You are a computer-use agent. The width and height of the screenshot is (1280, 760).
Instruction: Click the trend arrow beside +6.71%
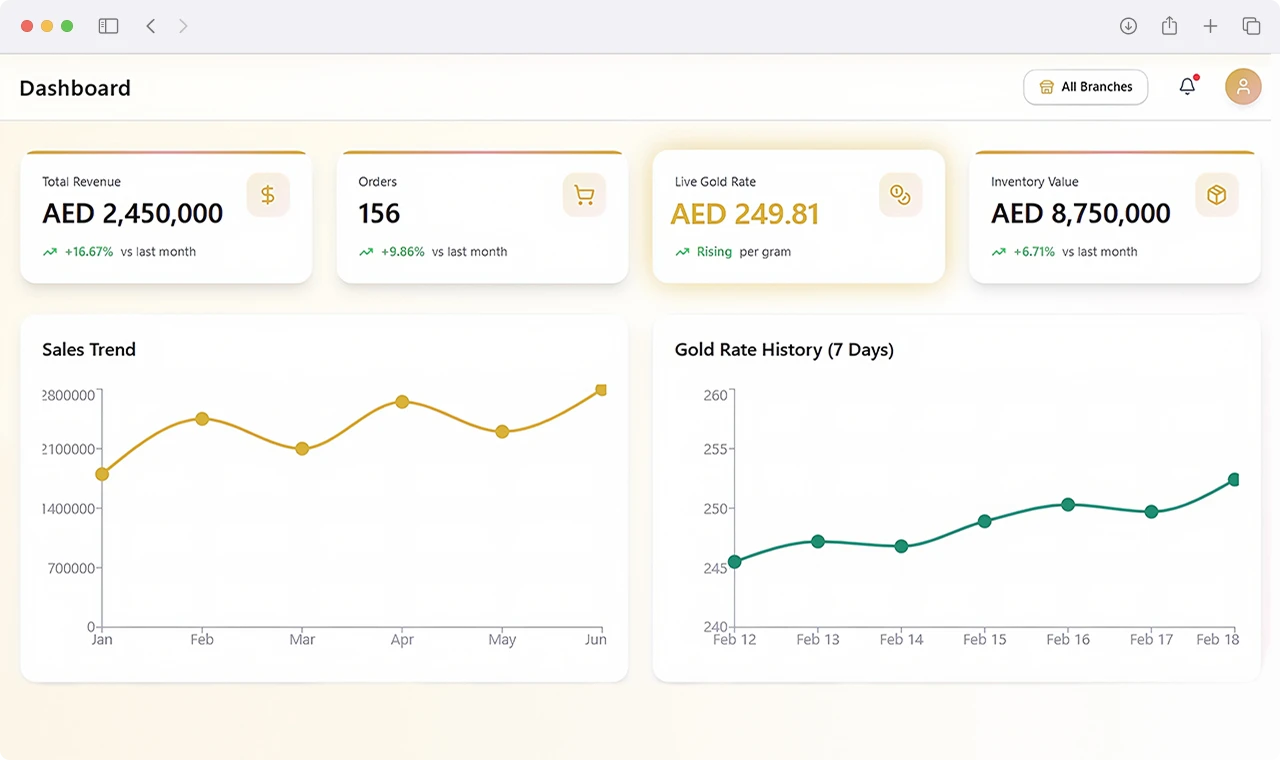pos(998,252)
